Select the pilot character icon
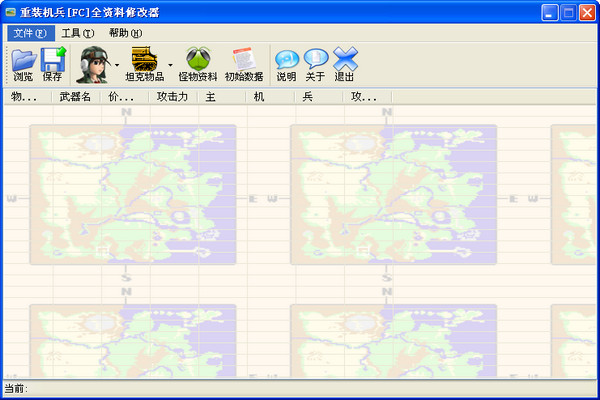The width and height of the screenshot is (600, 400). 93,64
